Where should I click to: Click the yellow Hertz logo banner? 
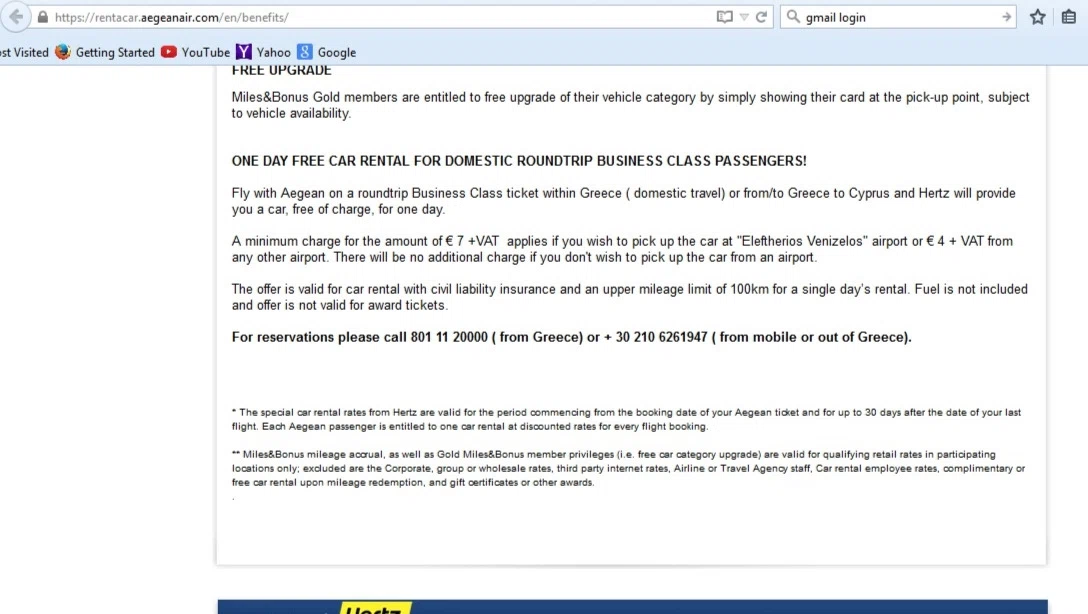375,608
